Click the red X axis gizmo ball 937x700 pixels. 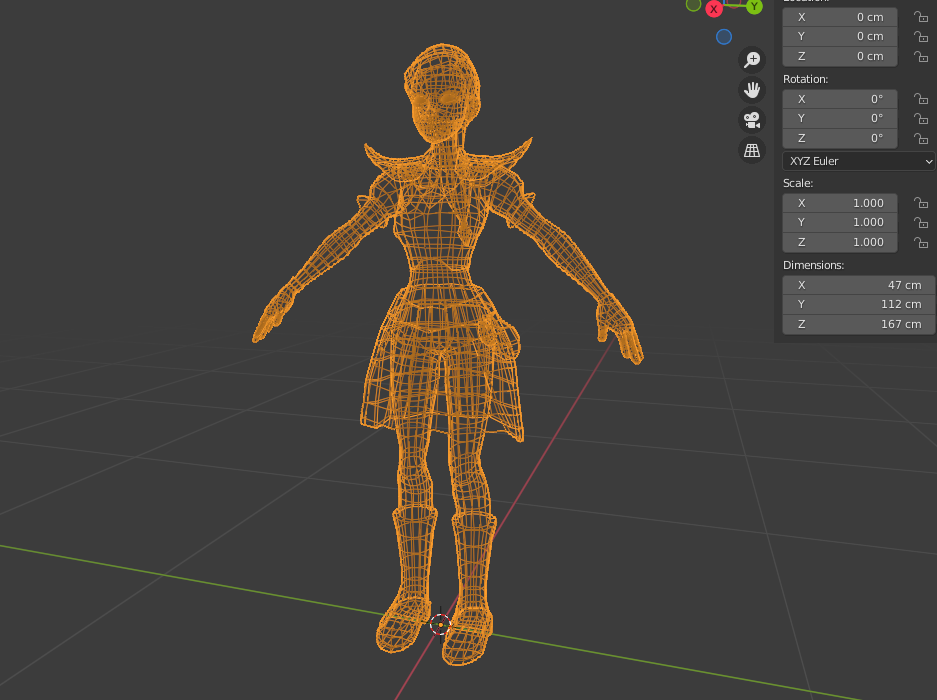[714, 9]
